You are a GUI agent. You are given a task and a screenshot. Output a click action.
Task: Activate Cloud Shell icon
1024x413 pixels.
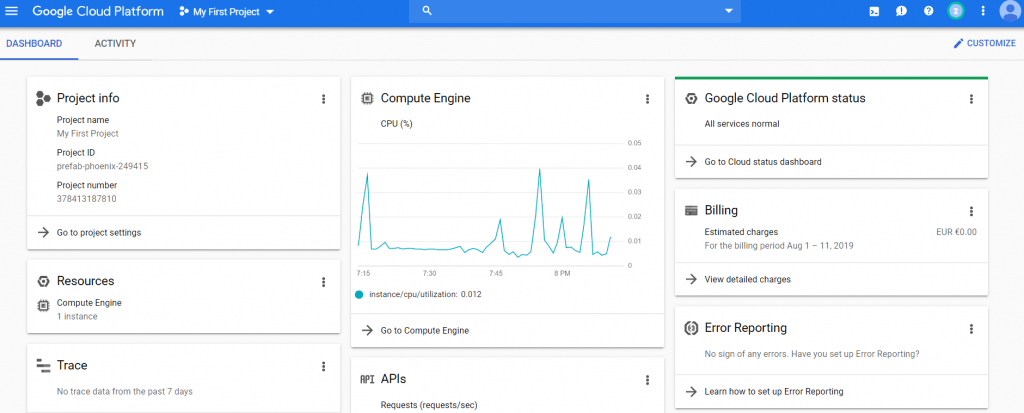874,11
